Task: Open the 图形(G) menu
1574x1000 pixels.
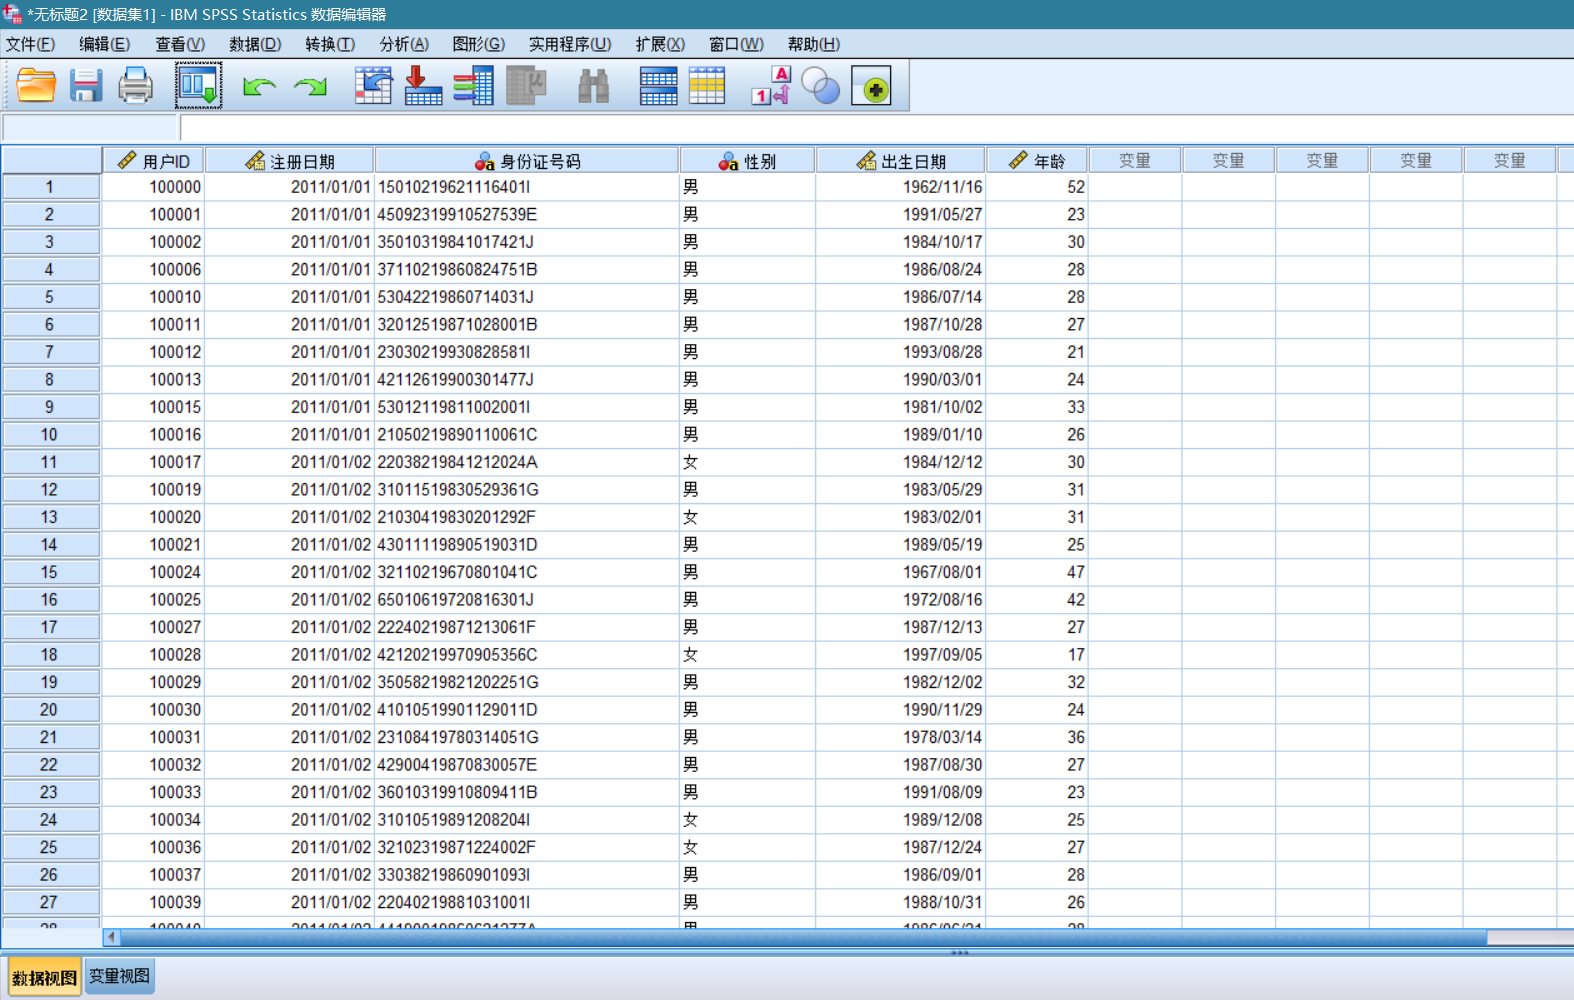Action: pos(479,44)
